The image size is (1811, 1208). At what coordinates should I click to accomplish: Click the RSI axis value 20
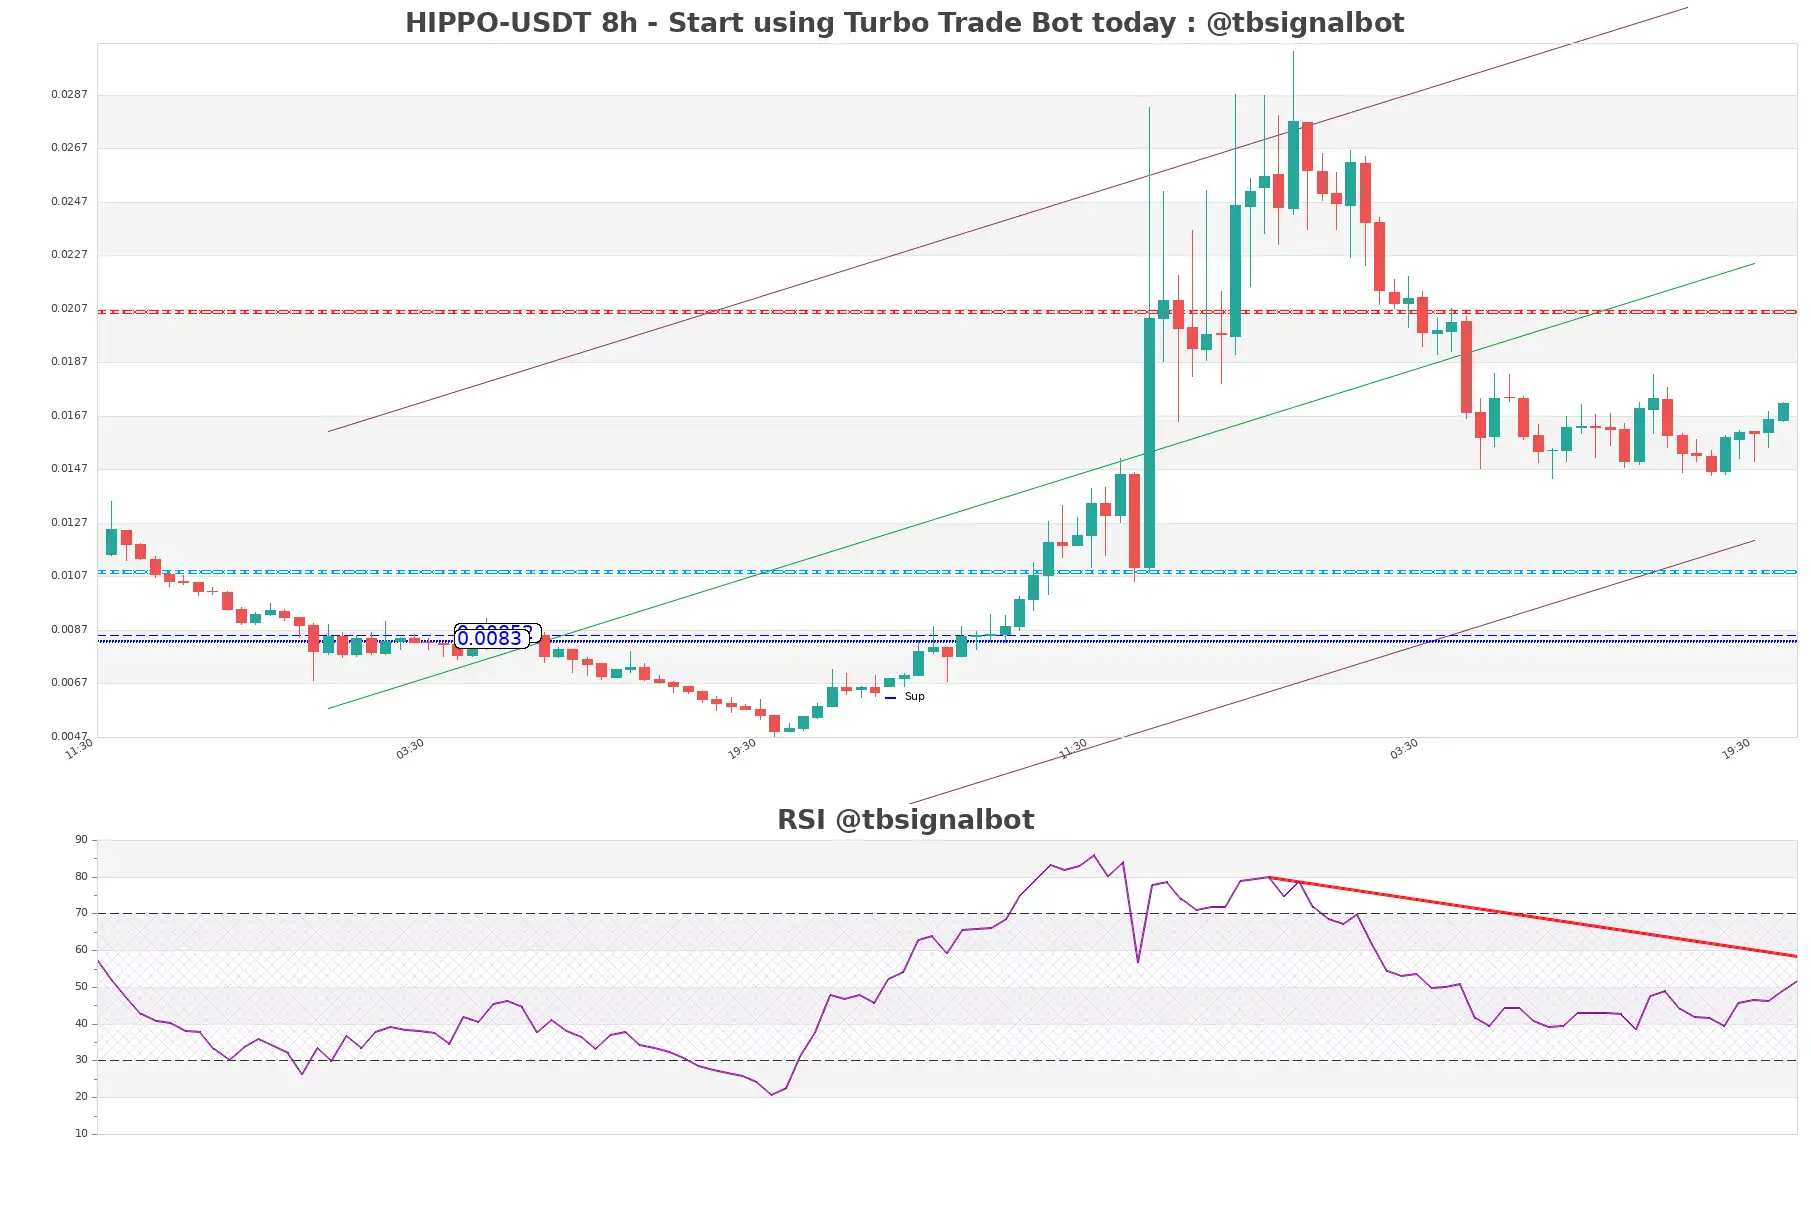point(81,1096)
